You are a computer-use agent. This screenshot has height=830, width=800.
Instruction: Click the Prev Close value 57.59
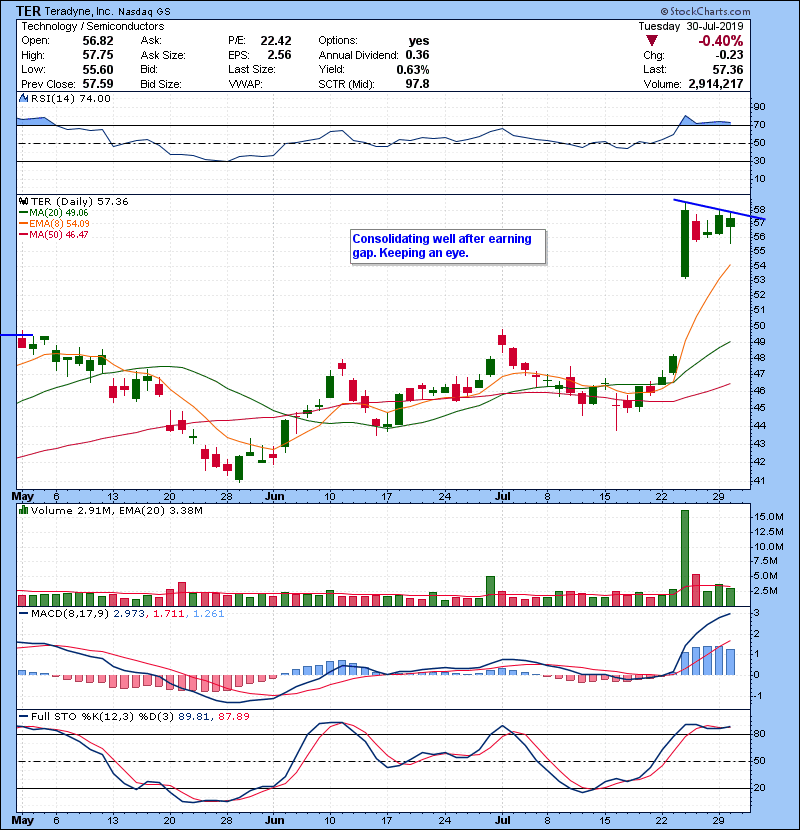click(x=97, y=84)
